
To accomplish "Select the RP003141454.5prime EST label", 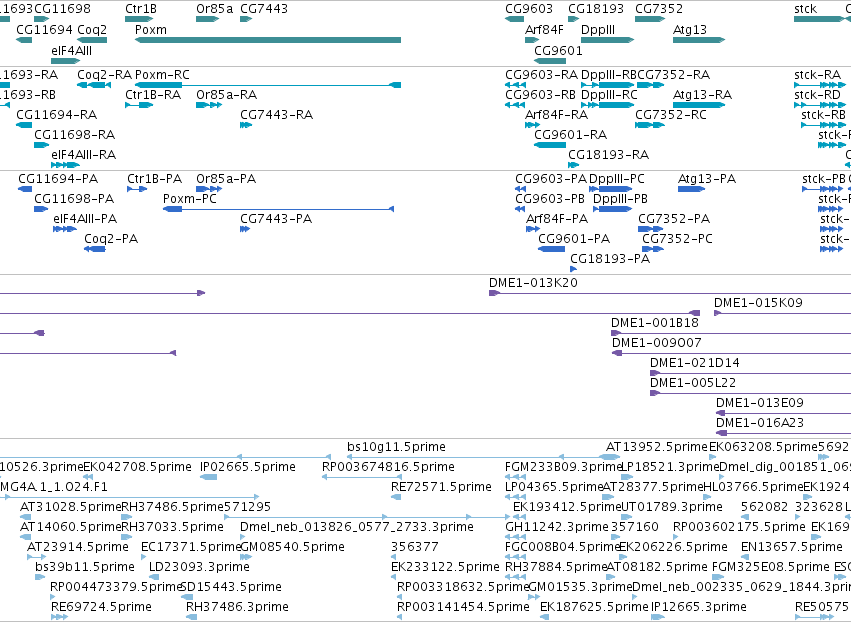I will pos(463,607).
